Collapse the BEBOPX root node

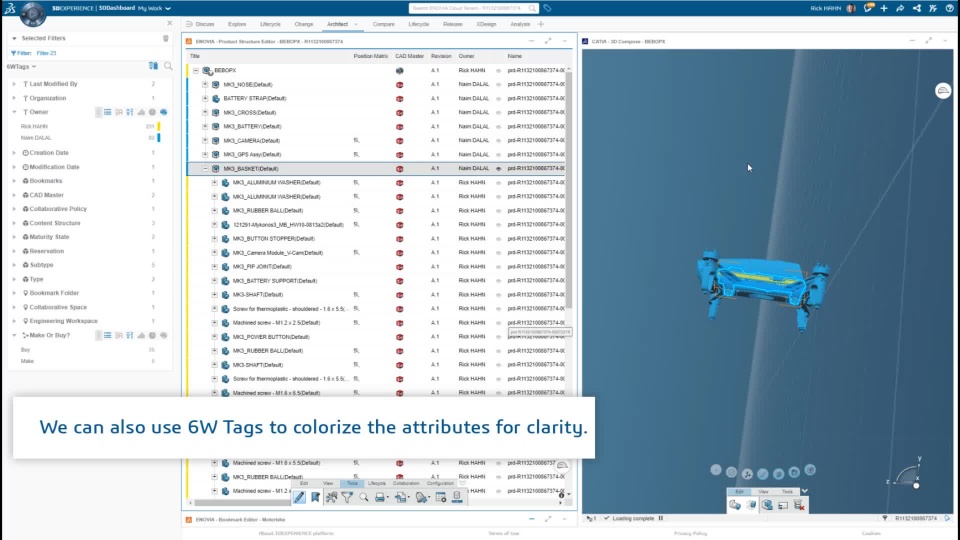pyautogui.click(x=196, y=70)
